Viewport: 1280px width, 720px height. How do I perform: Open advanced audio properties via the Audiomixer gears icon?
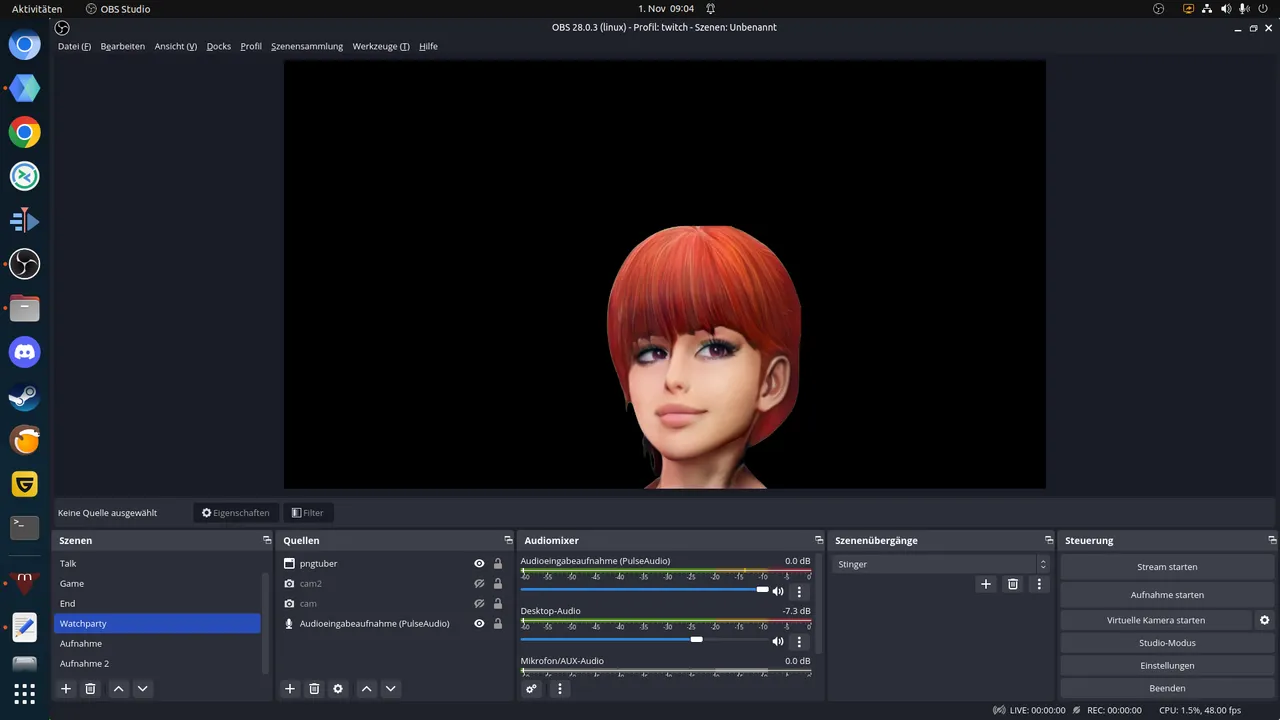(532, 689)
